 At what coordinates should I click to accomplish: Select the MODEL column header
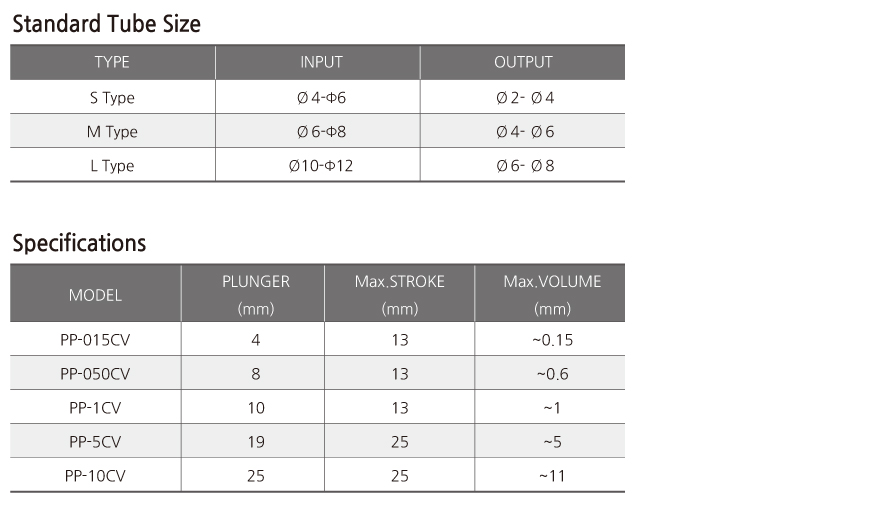pyautogui.click(x=95, y=295)
